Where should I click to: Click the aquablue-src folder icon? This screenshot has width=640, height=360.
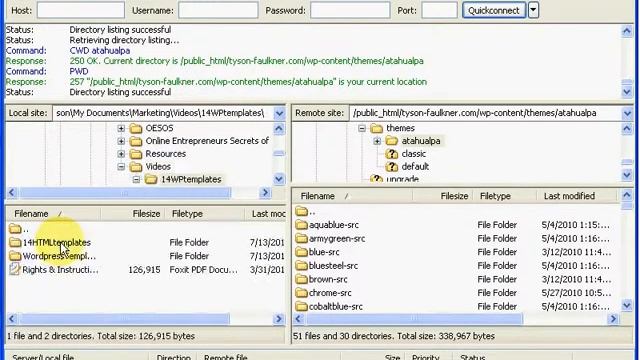point(302,224)
